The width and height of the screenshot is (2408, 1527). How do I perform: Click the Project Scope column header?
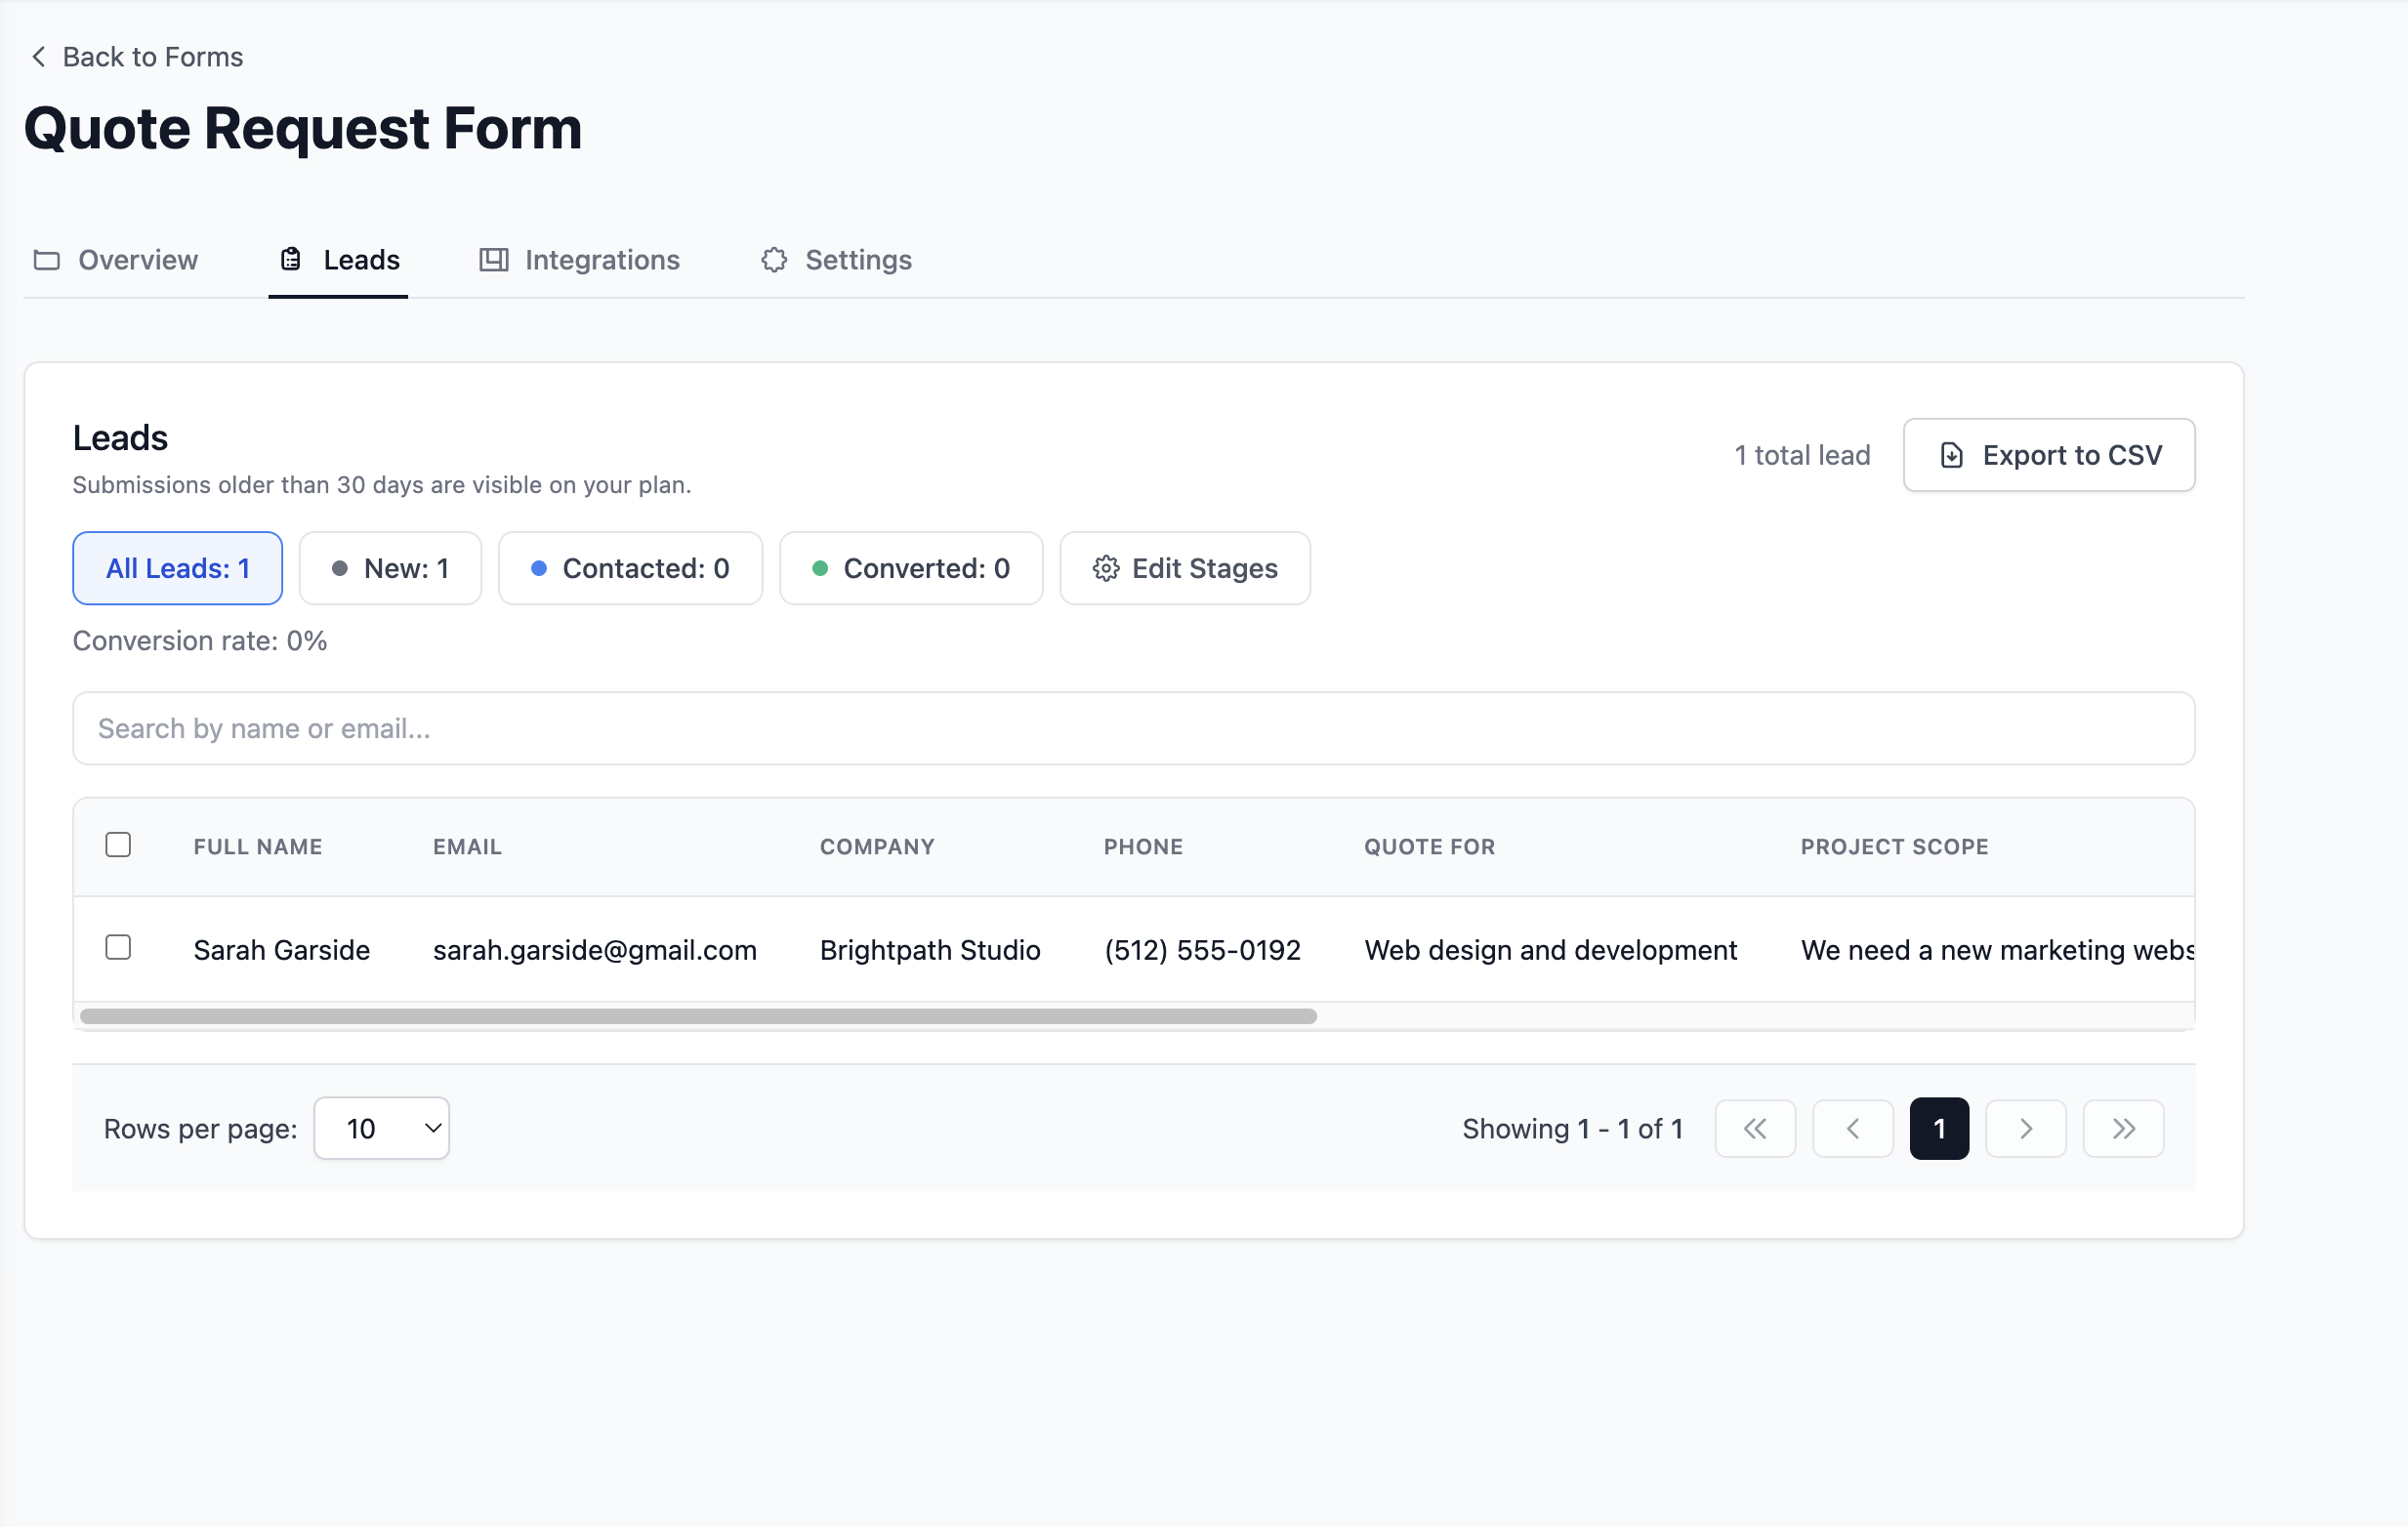[1894, 847]
